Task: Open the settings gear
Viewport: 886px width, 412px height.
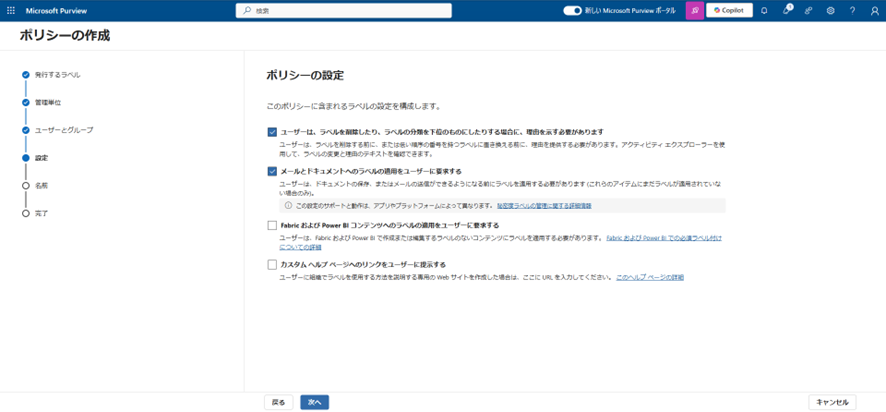Action: [x=831, y=10]
